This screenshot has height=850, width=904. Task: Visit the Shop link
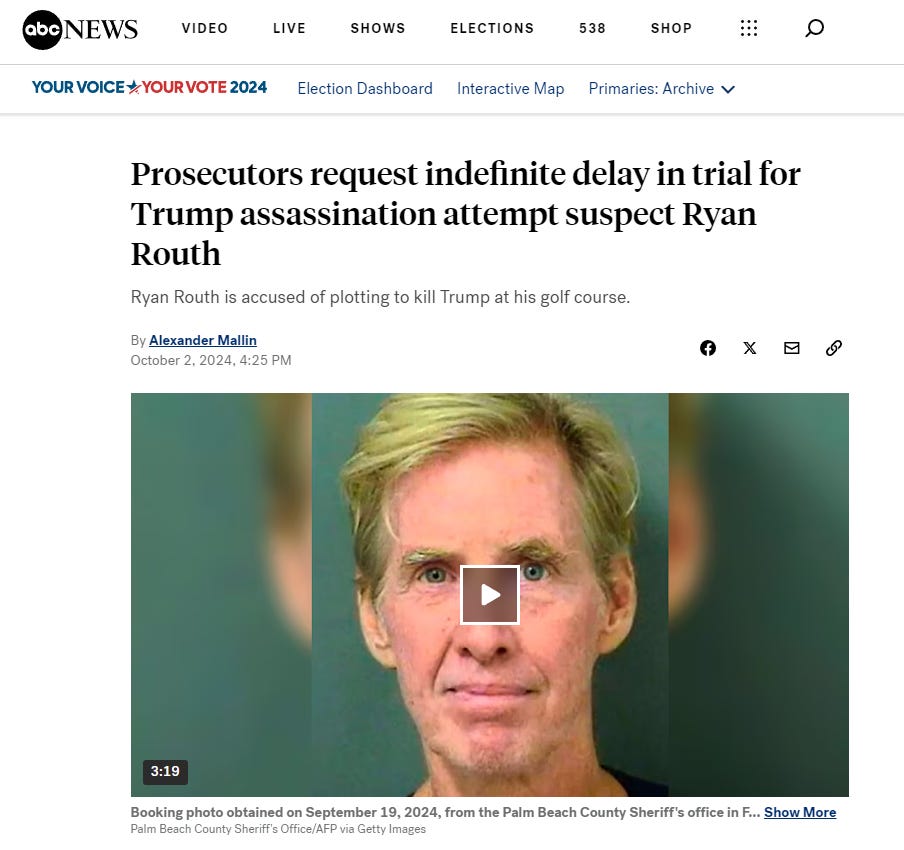(671, 28)
